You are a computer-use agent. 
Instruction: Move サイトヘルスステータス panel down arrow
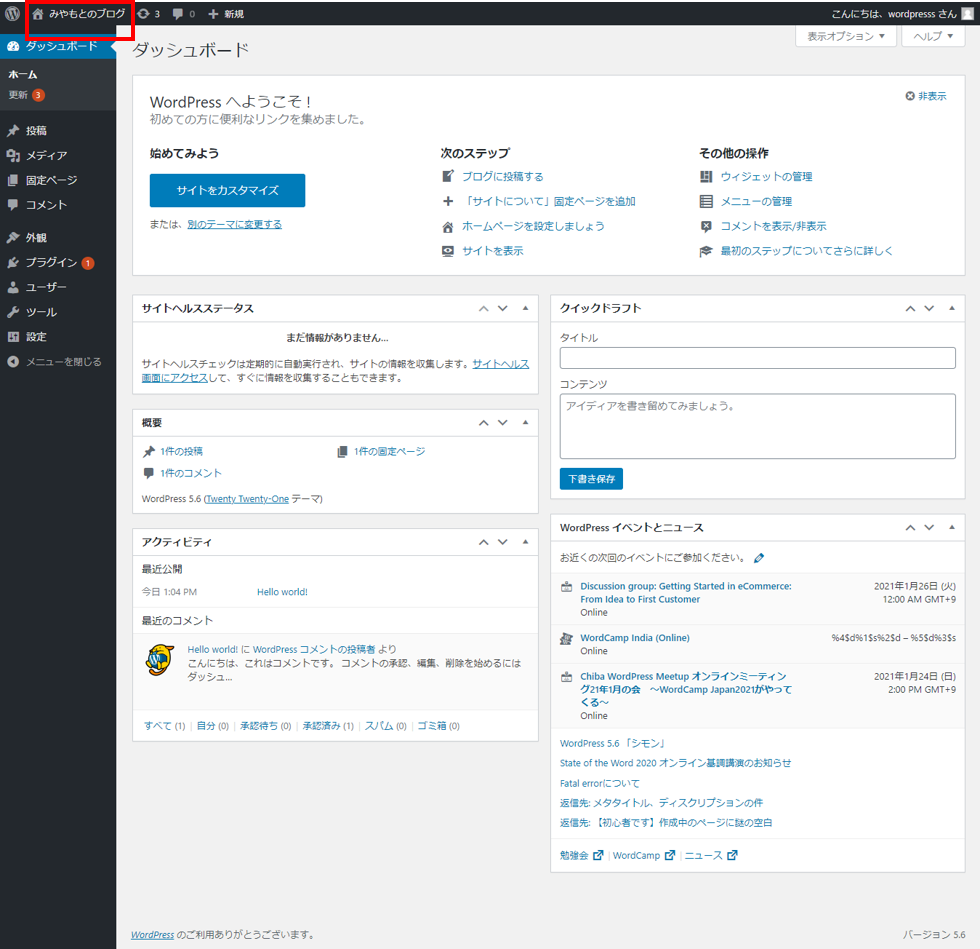click(502, 308)
